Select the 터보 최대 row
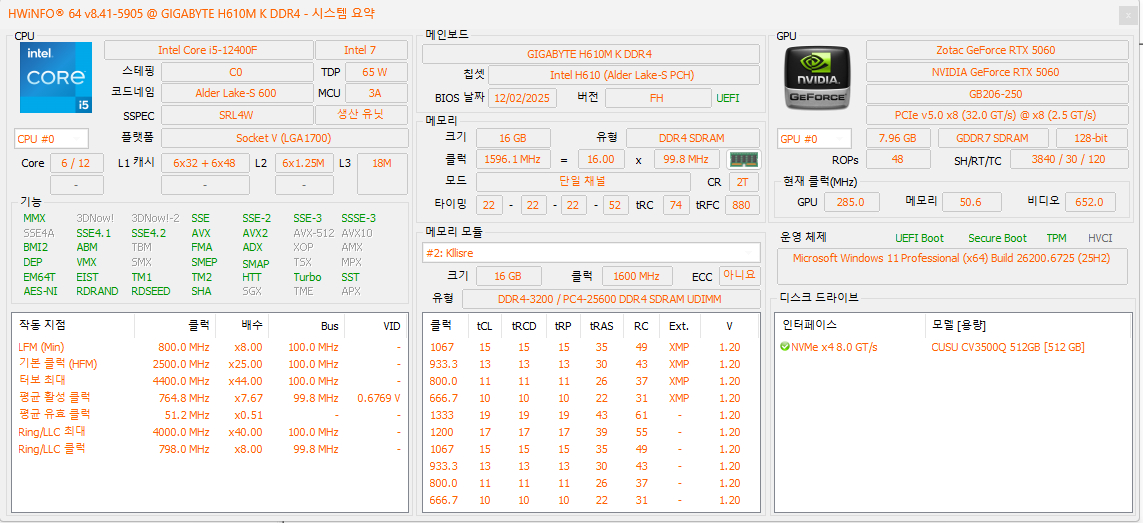Image resolution: width=1143 pixels, height=523 pixels. point(211,381)
